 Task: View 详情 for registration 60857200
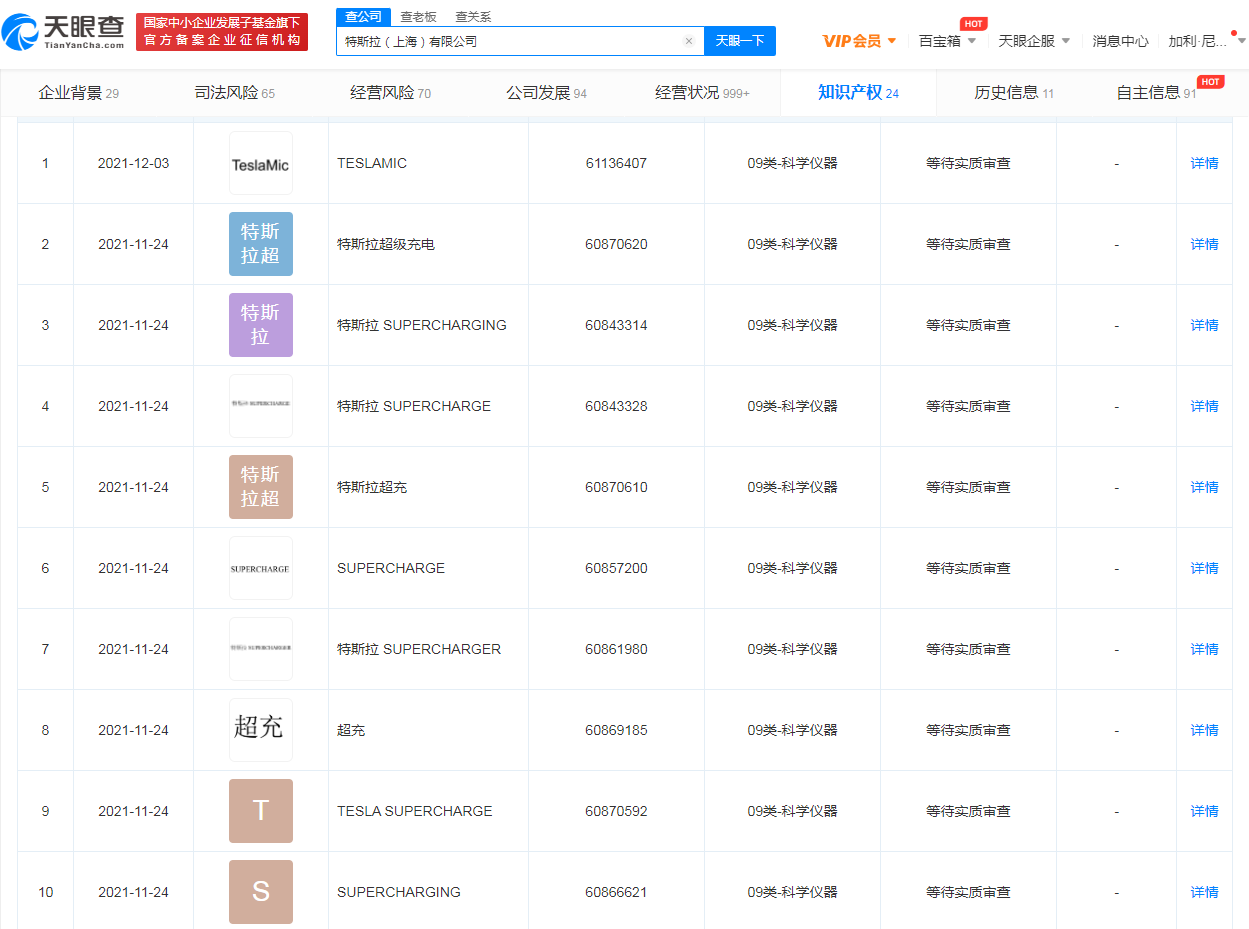point(1204,568)
